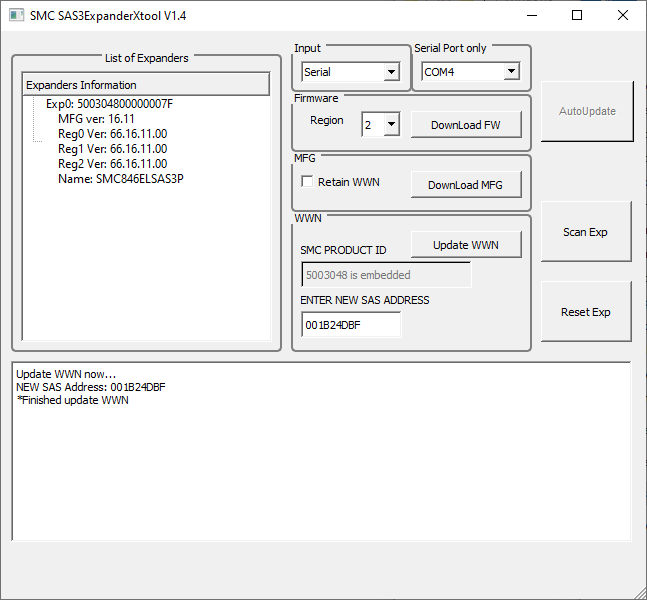Screen dimensions: 647x600
Task: Select the Reg2 Ver entry
Action: pos(112,164)
